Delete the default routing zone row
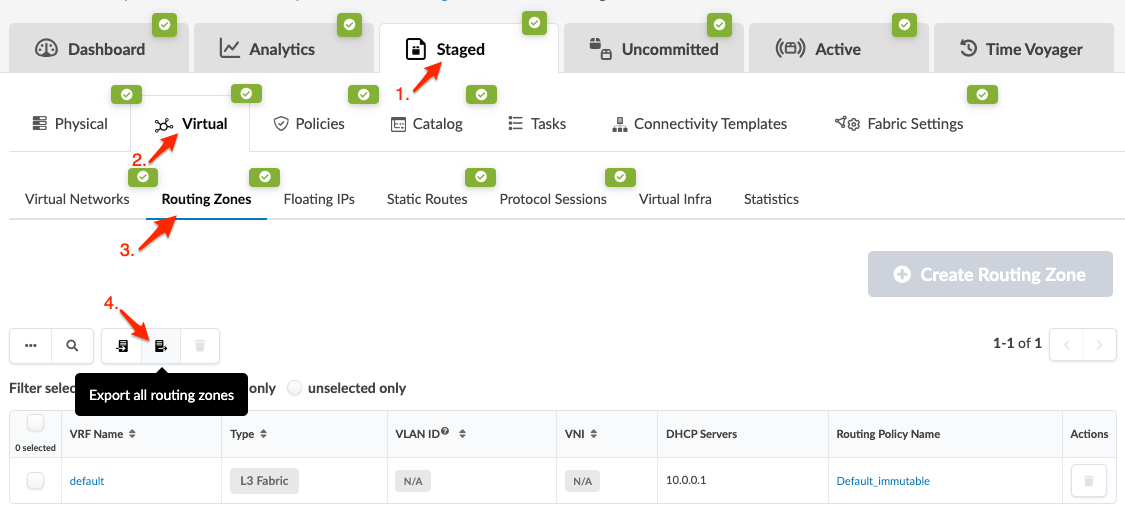 click(1088, 481)
